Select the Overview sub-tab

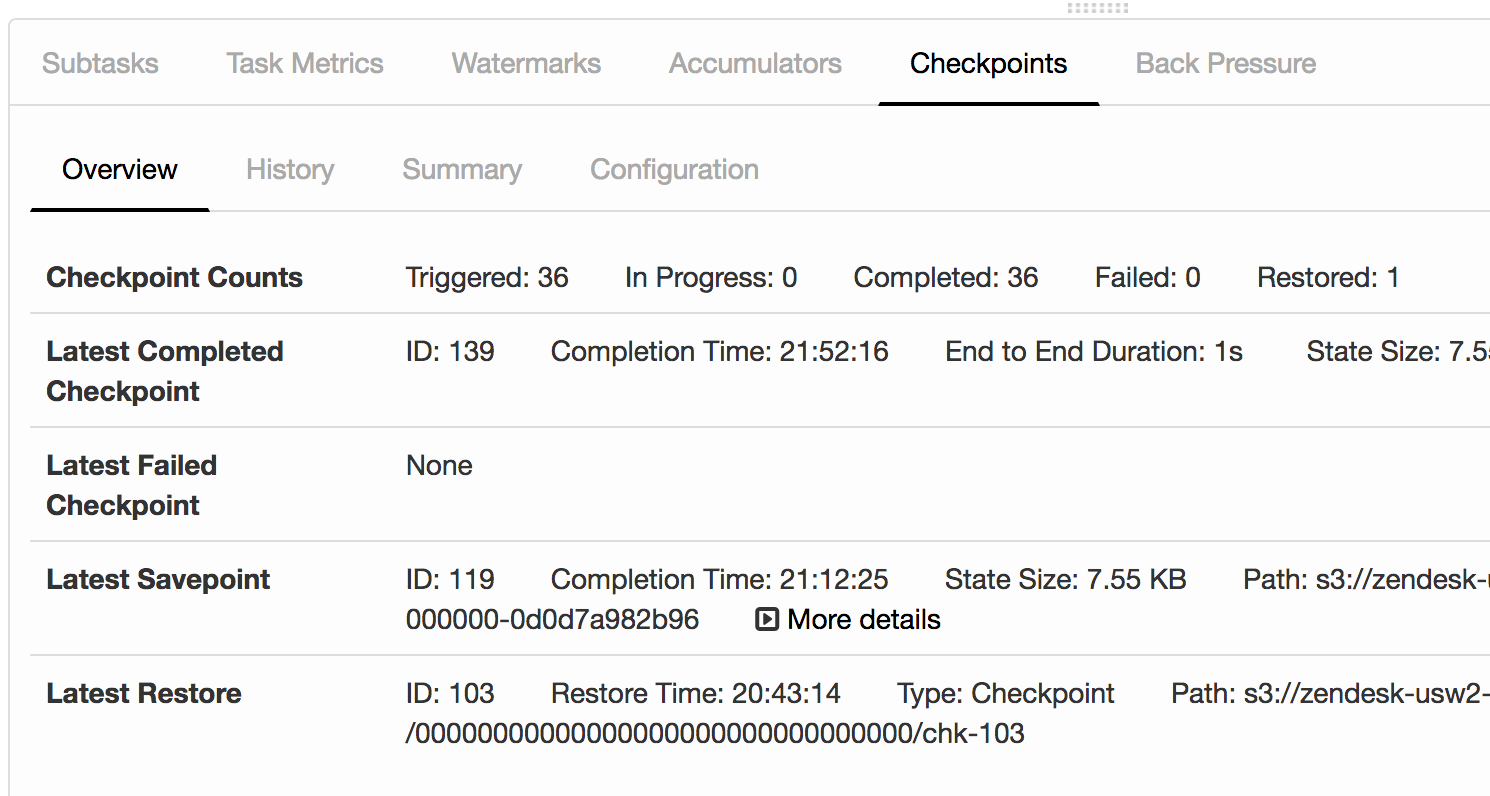pos(120,170)
